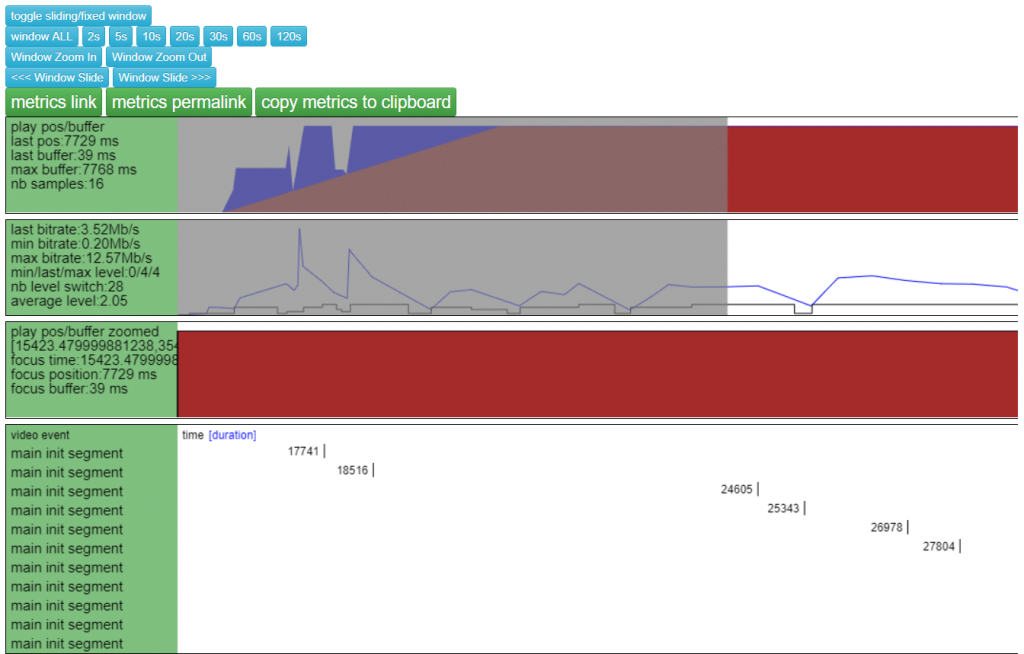Click the blue [duration] label
The width and height of the screenshot is (1024, 654).
[232, 435]
